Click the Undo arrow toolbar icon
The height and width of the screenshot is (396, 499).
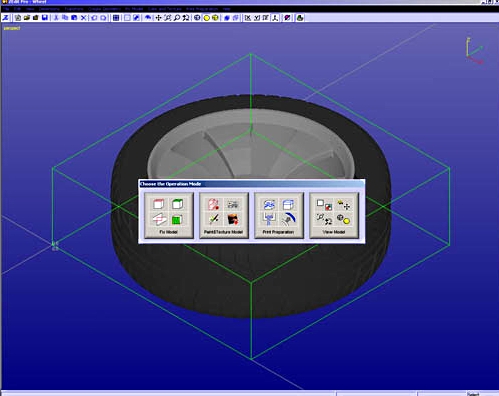point(94,18)
